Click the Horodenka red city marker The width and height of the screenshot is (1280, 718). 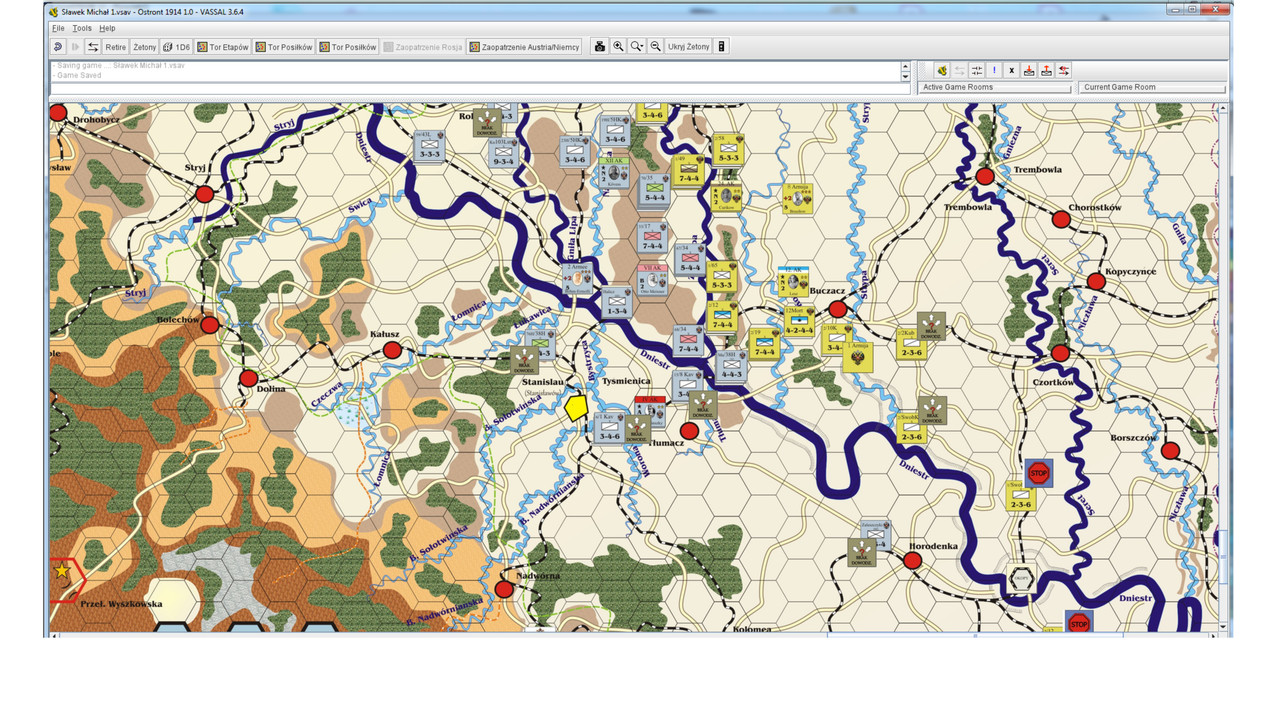(x=912, y=561)
